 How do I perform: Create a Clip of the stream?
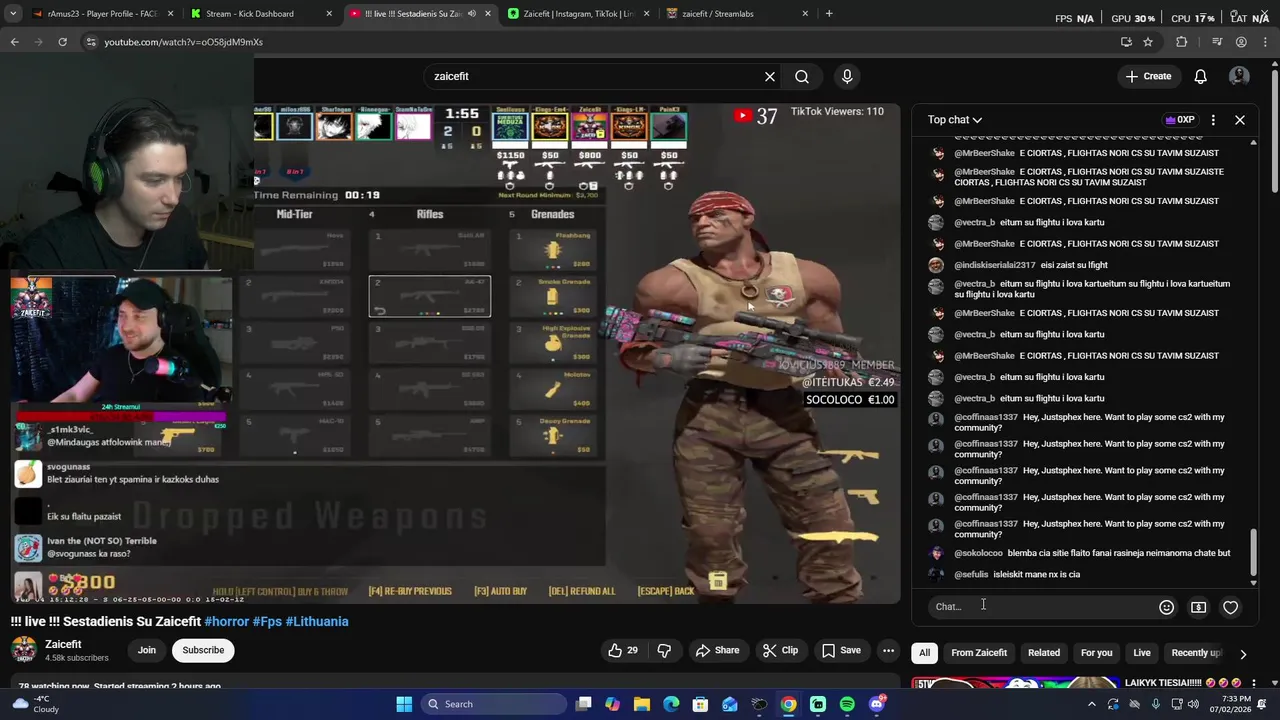(x=780, y=650)
